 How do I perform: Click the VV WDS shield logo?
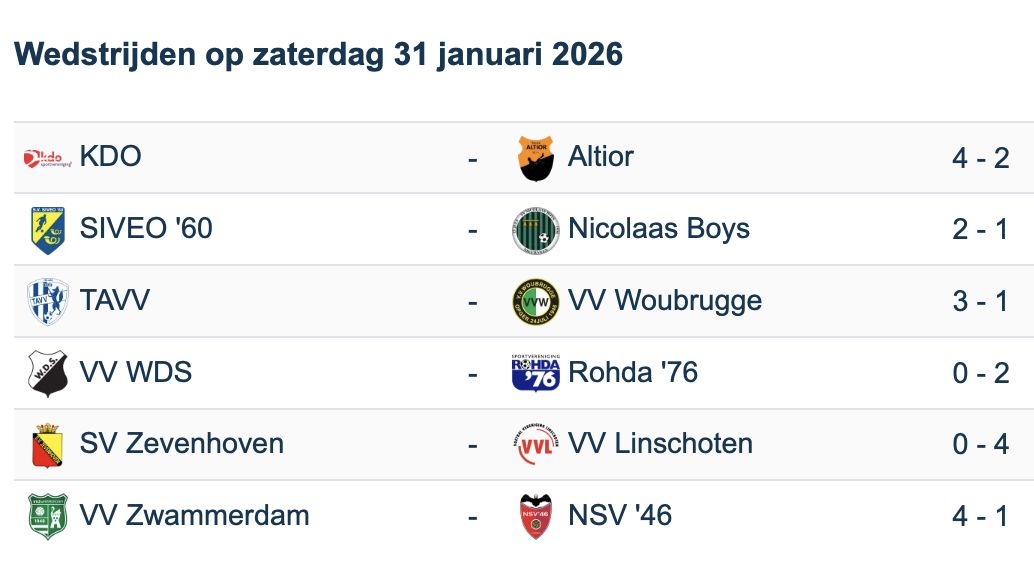(x=48, y=374)
